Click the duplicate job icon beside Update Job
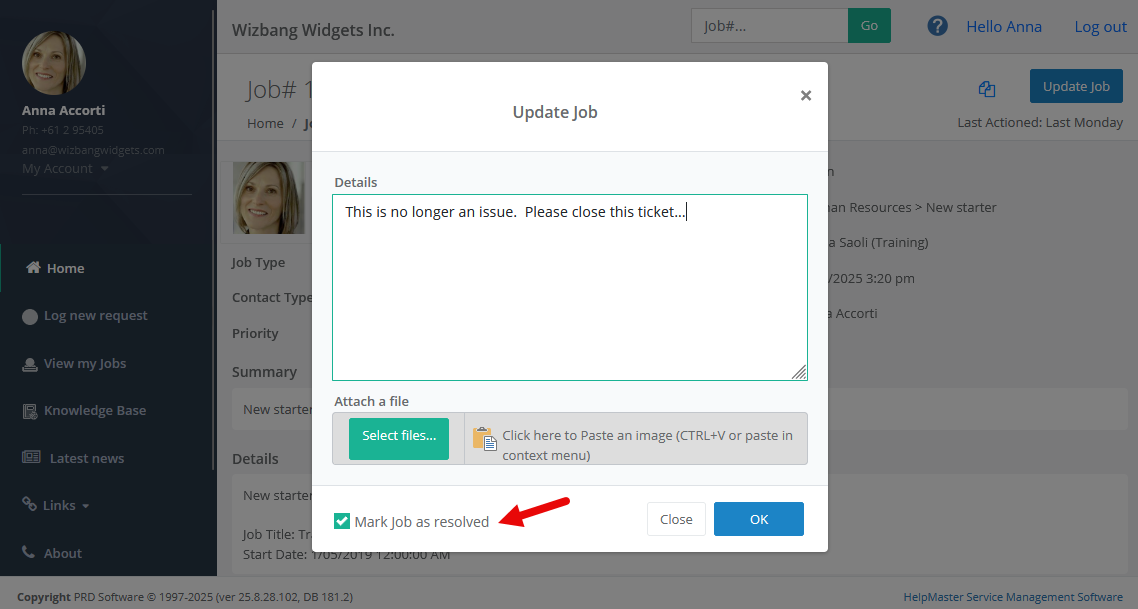Viewport: 1138px width, 609px height. pyautogui.click(x=987, y=89)
